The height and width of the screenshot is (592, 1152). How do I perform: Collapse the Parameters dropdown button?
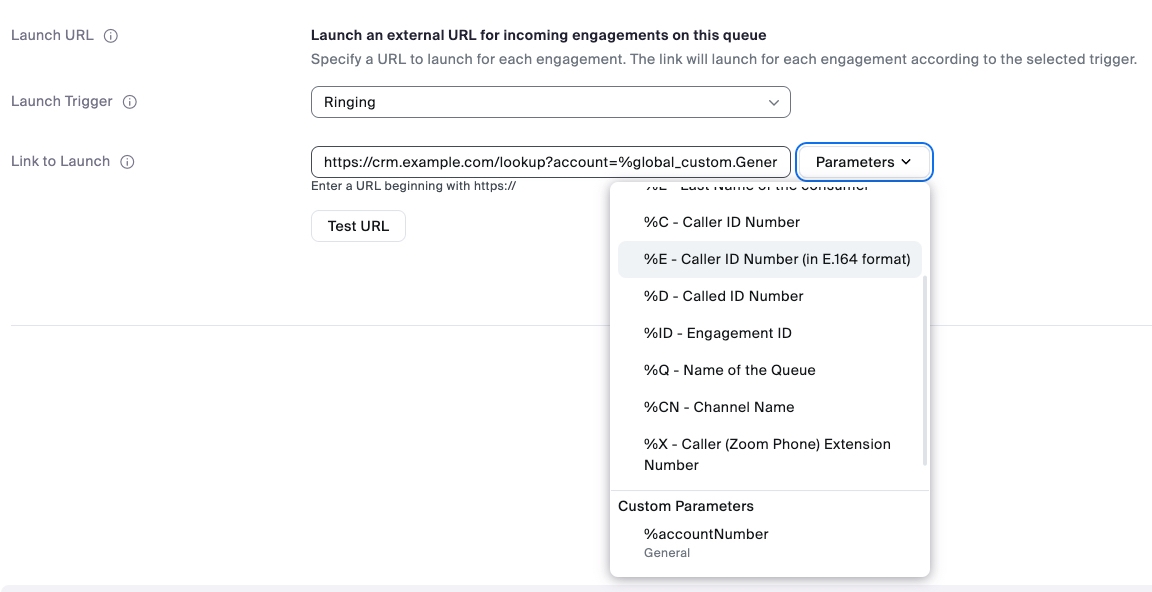point(864,162)
